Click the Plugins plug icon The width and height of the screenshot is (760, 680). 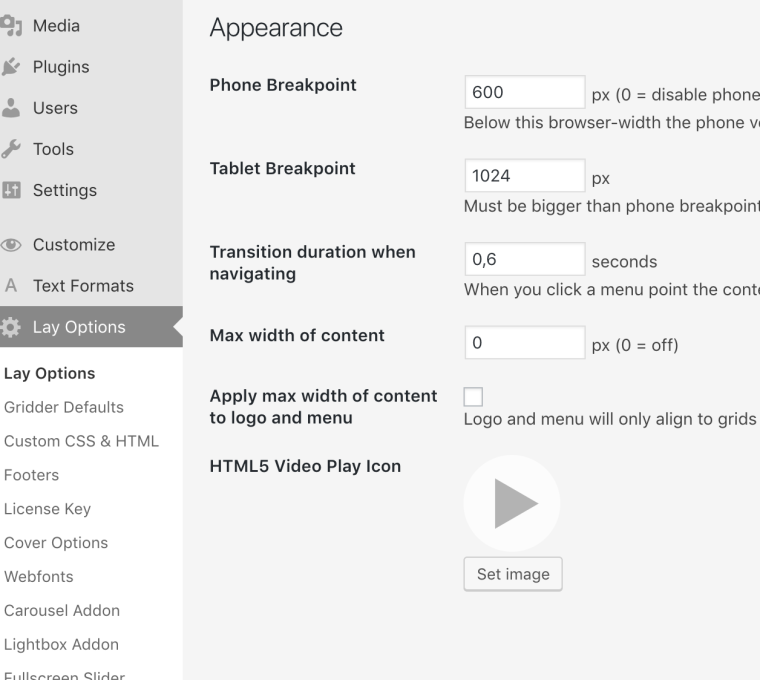[11, 67]
